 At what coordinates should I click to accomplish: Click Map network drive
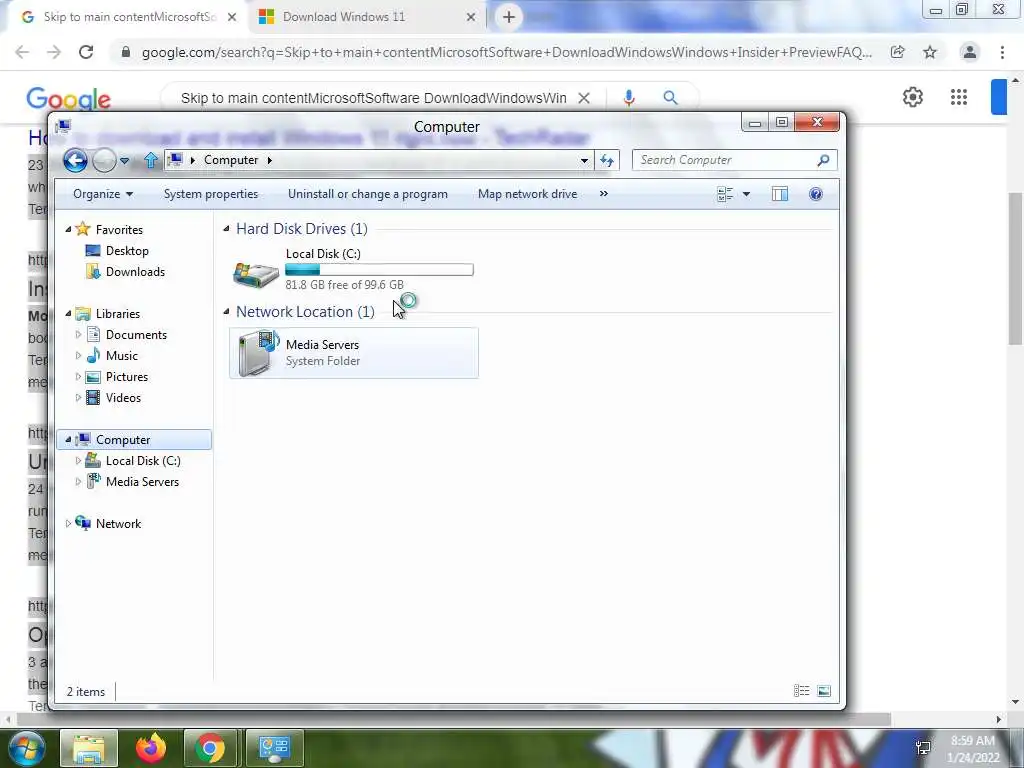(528, 194)
